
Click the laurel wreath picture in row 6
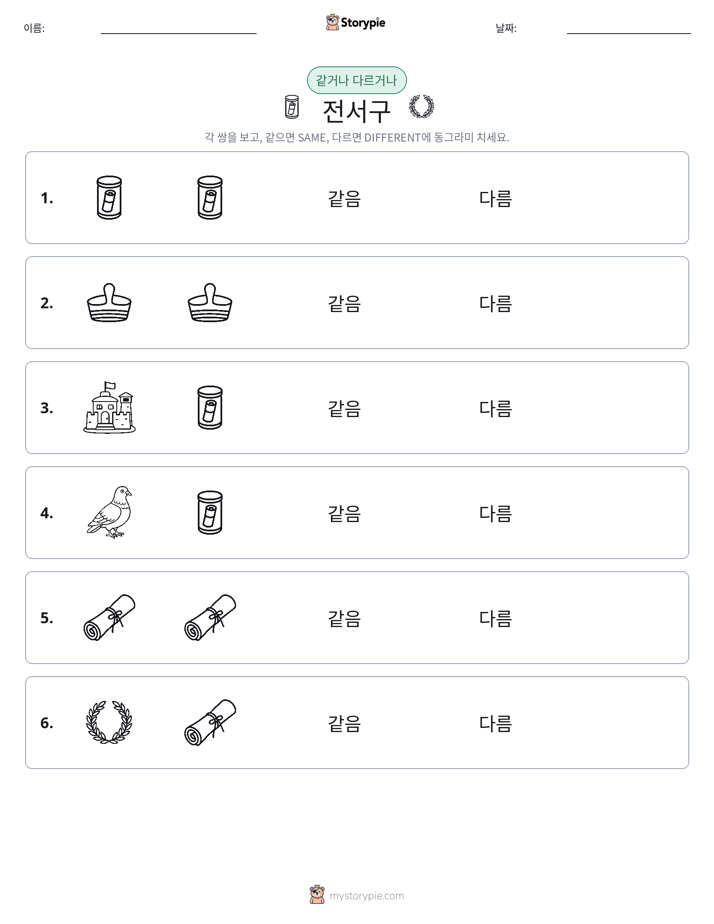point(110,722)
